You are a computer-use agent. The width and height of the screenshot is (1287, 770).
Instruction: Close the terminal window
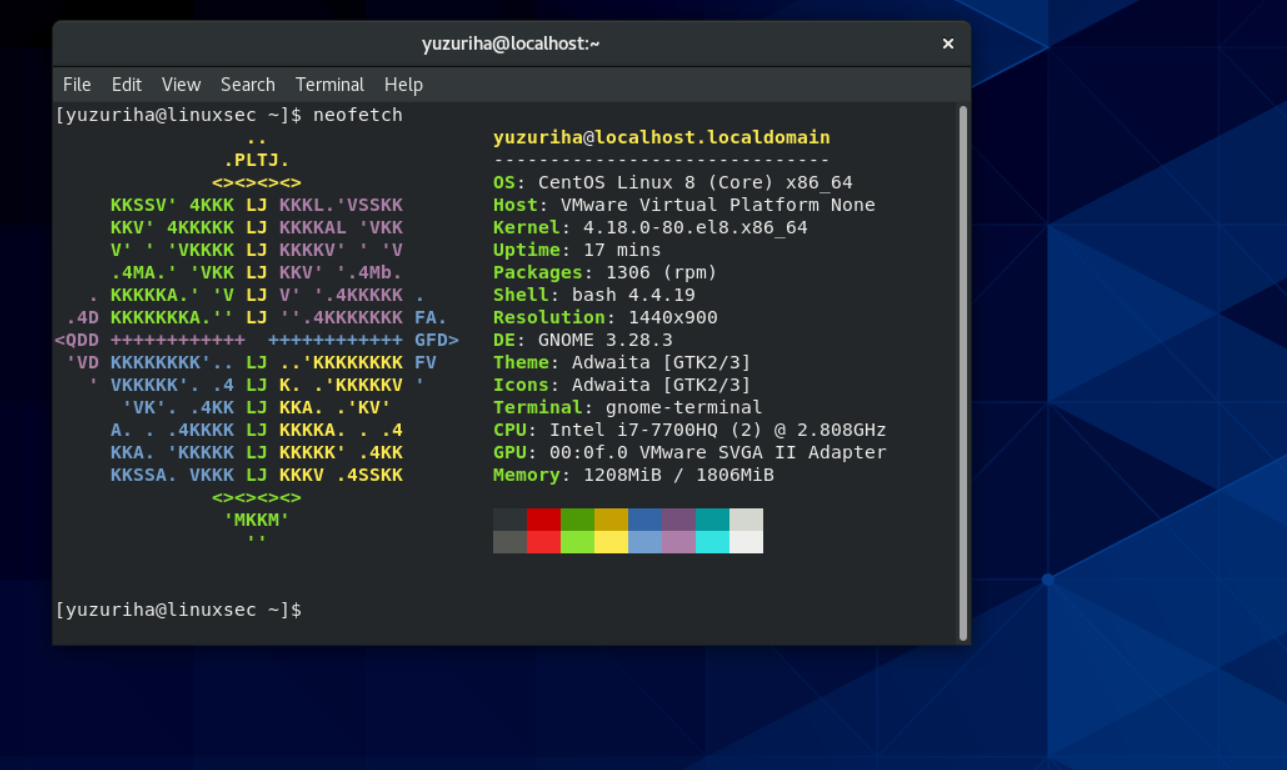point(947,43)
